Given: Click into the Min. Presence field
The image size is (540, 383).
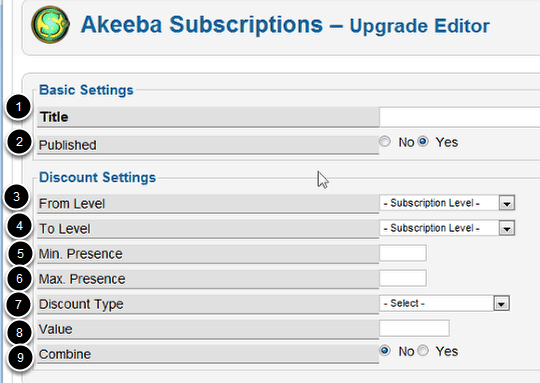Looking at the screenshot, I should click(403, 253).
